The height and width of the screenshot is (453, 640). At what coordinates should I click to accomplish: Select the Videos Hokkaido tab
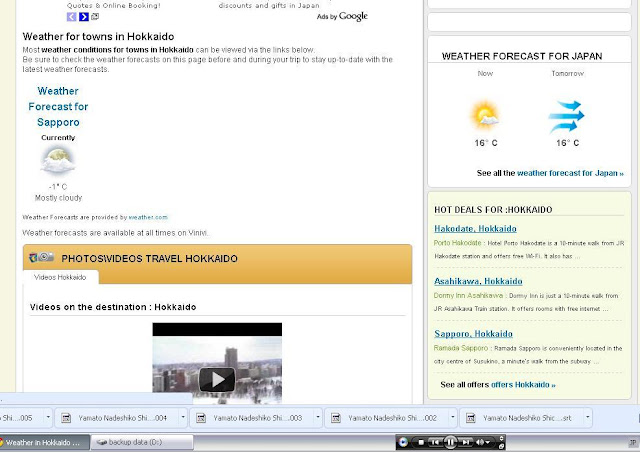(x=60, y=277)
